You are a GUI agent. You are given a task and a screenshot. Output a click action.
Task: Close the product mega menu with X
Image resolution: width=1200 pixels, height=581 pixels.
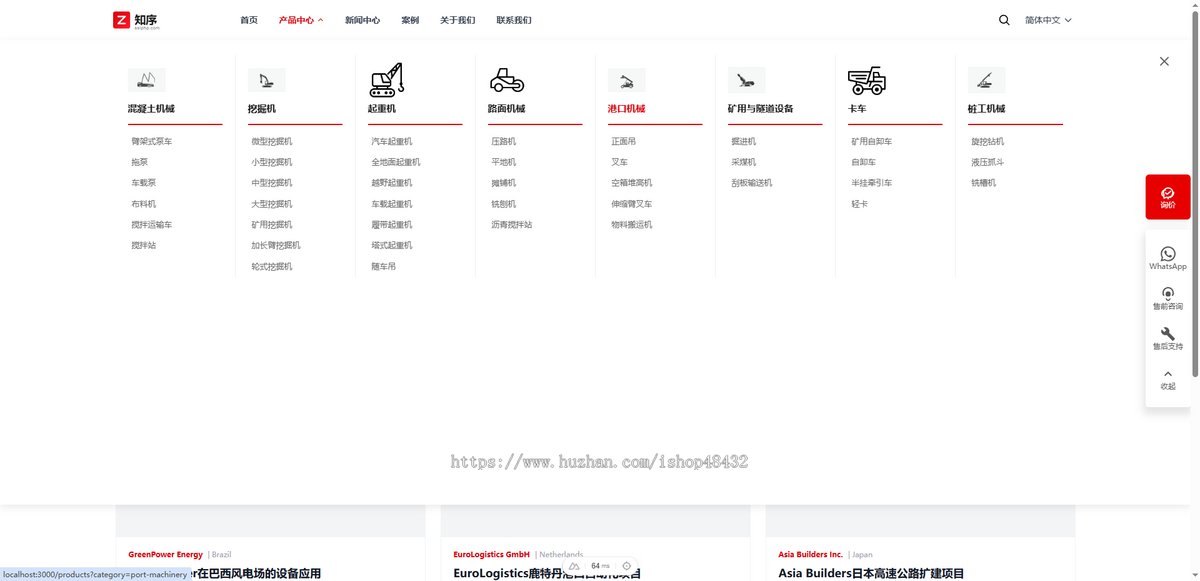[x=1164, y=62]
